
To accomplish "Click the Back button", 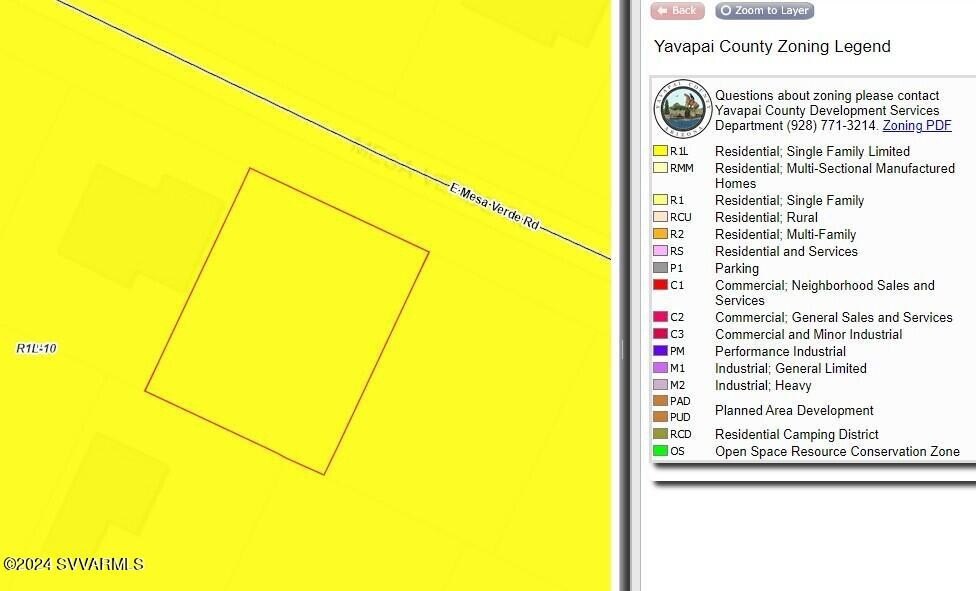I will coord(677,11).
